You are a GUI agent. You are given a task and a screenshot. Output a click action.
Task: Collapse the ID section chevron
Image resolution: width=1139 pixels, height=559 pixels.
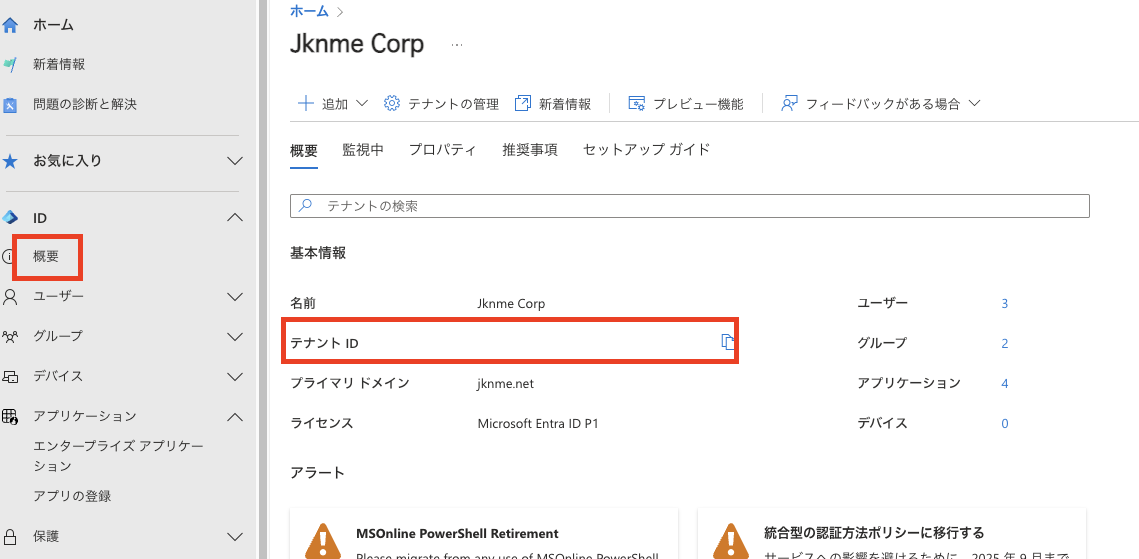235,218
